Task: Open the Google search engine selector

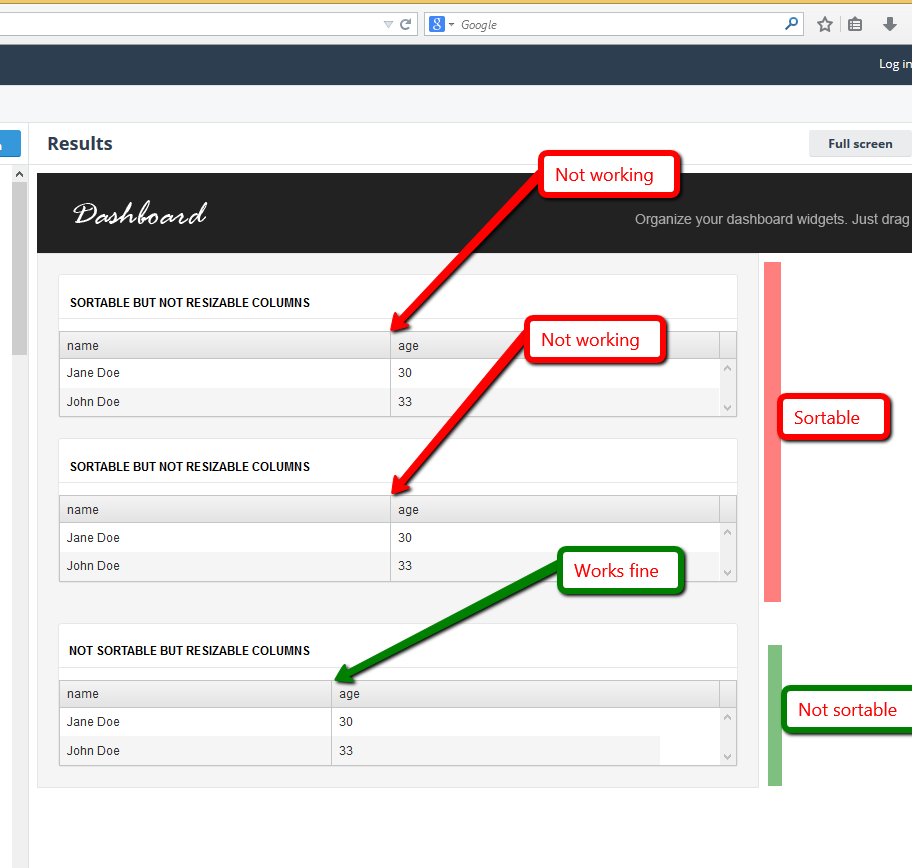Action: click(441, 24)
